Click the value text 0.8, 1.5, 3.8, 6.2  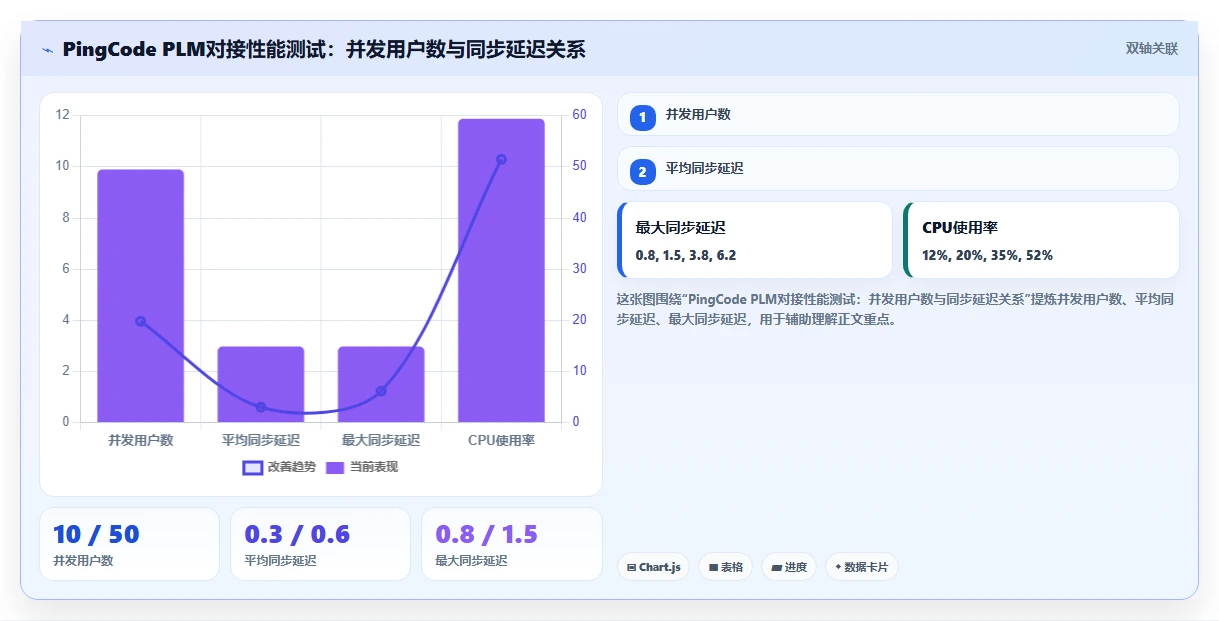pos(686,255)
